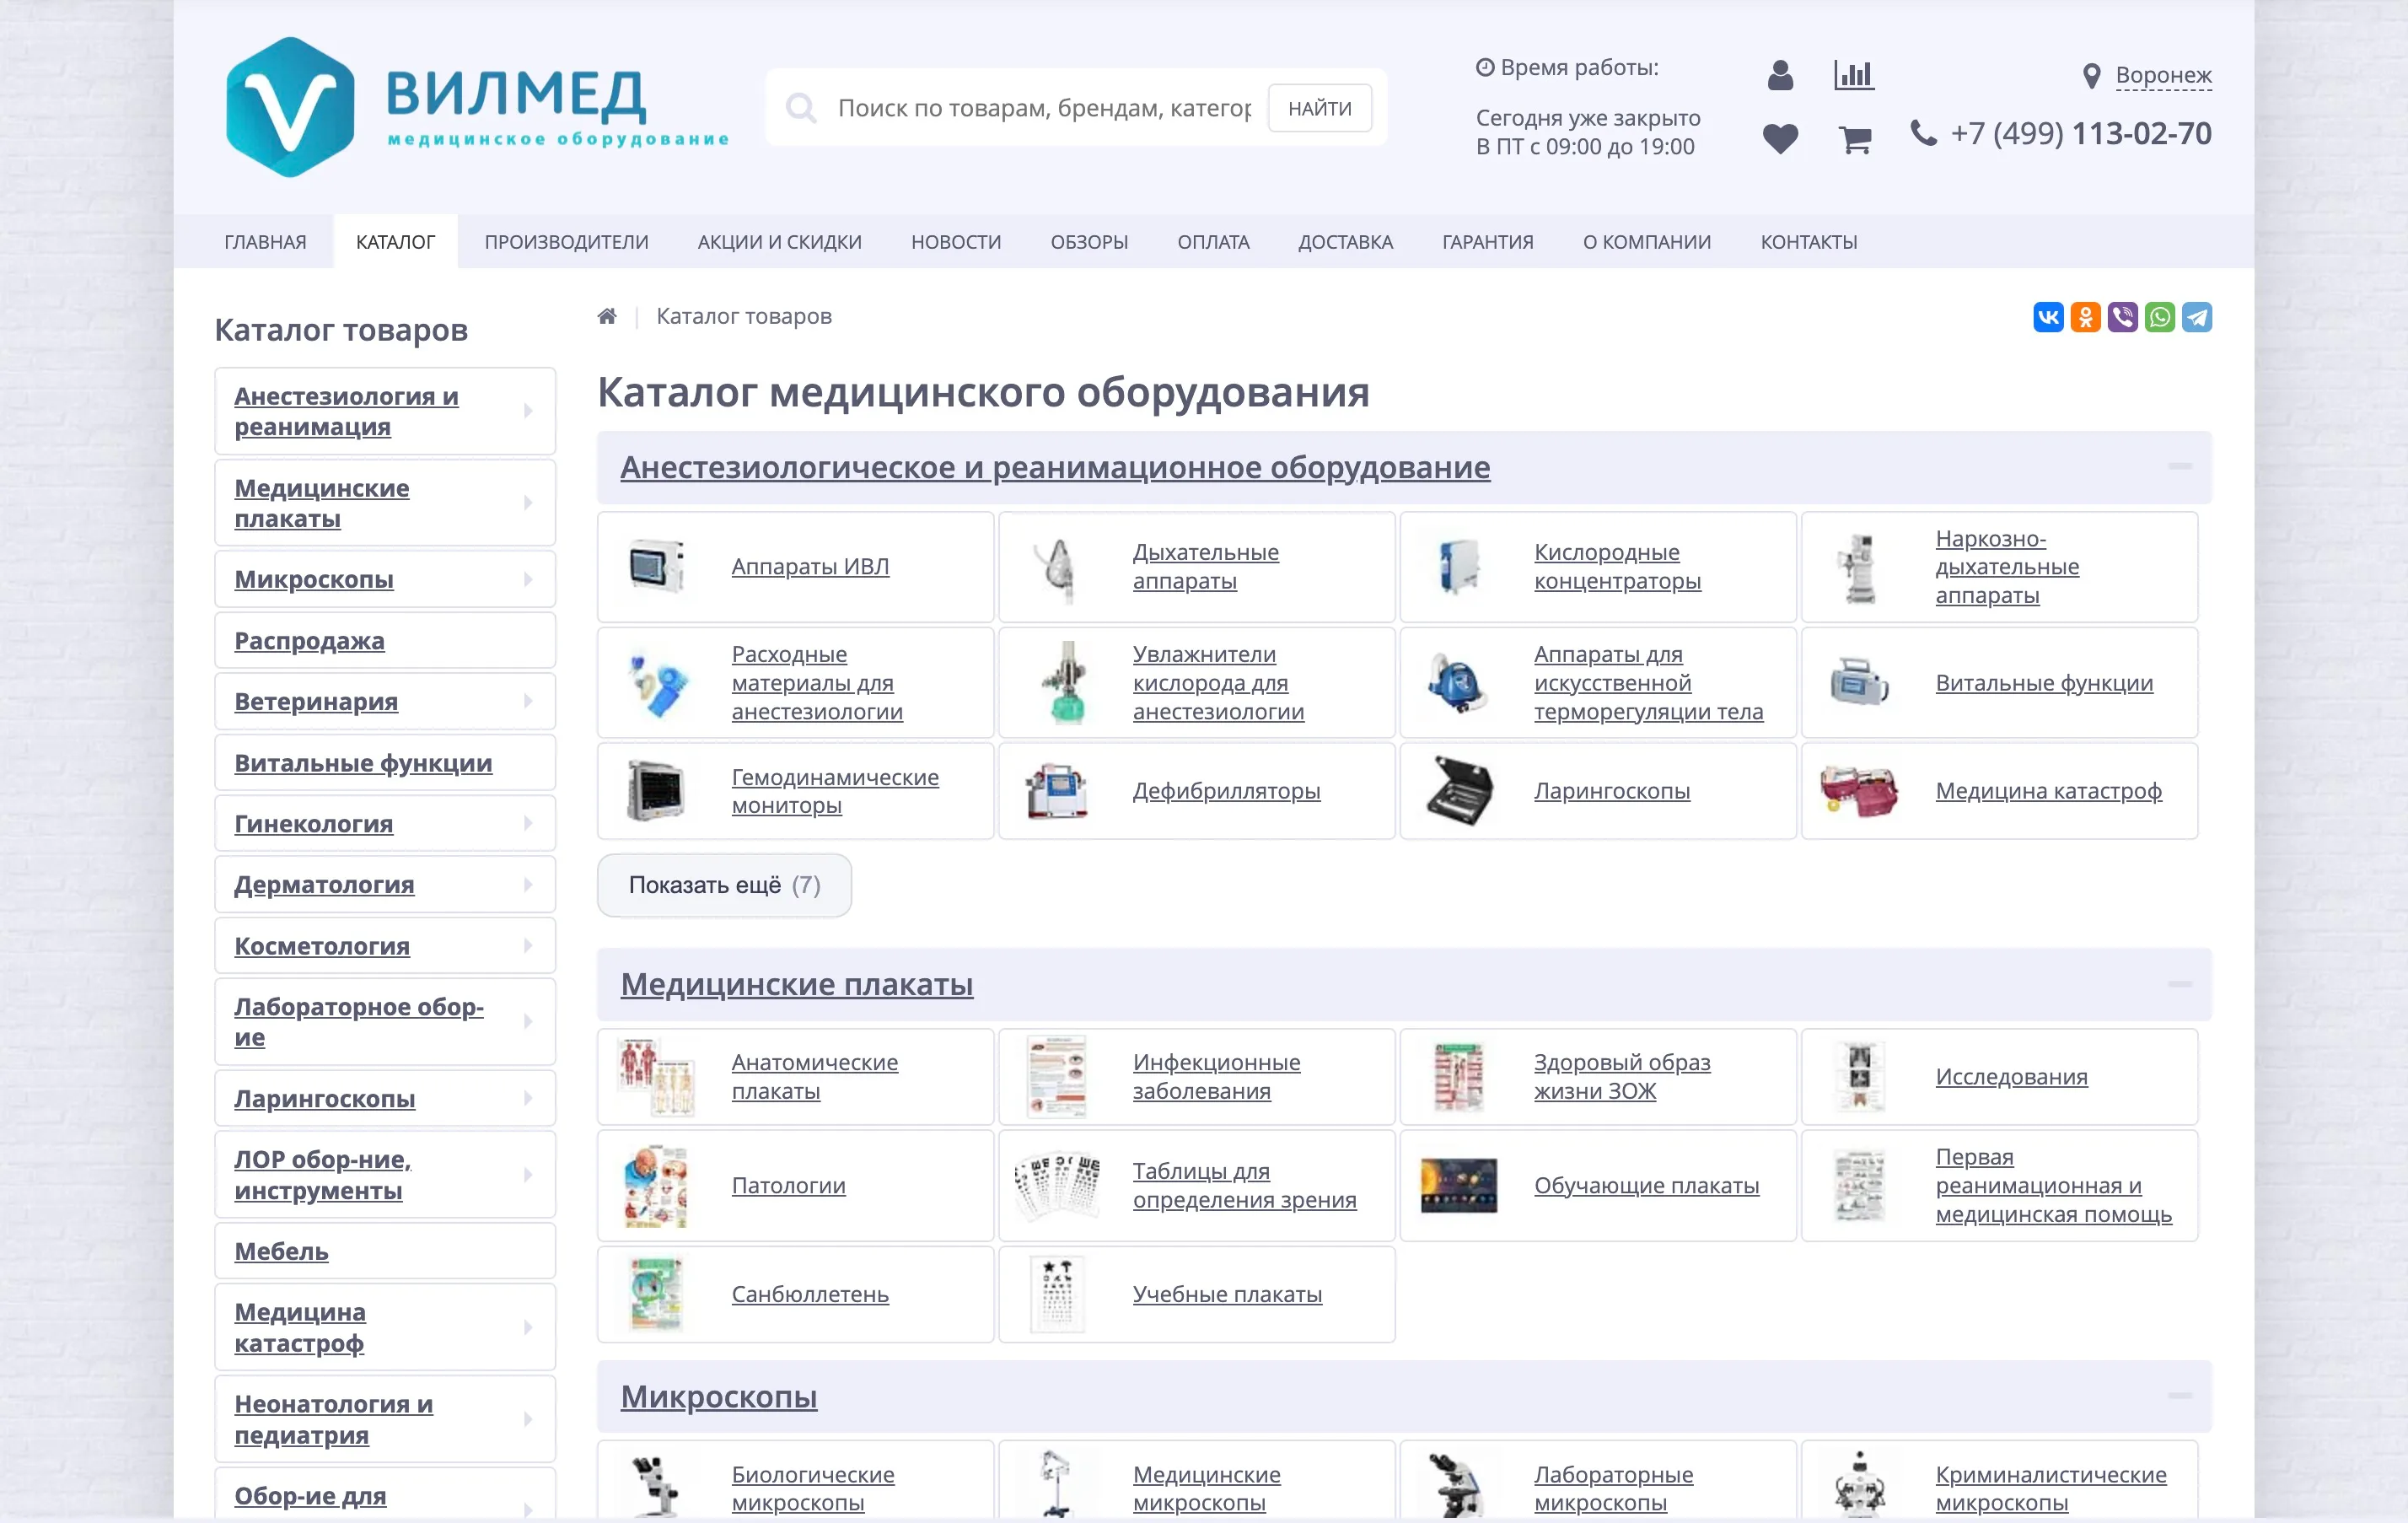Open the favorites heart icon
Image resolution: width=2408 pixels, height=1523 pixels.
1780,138
